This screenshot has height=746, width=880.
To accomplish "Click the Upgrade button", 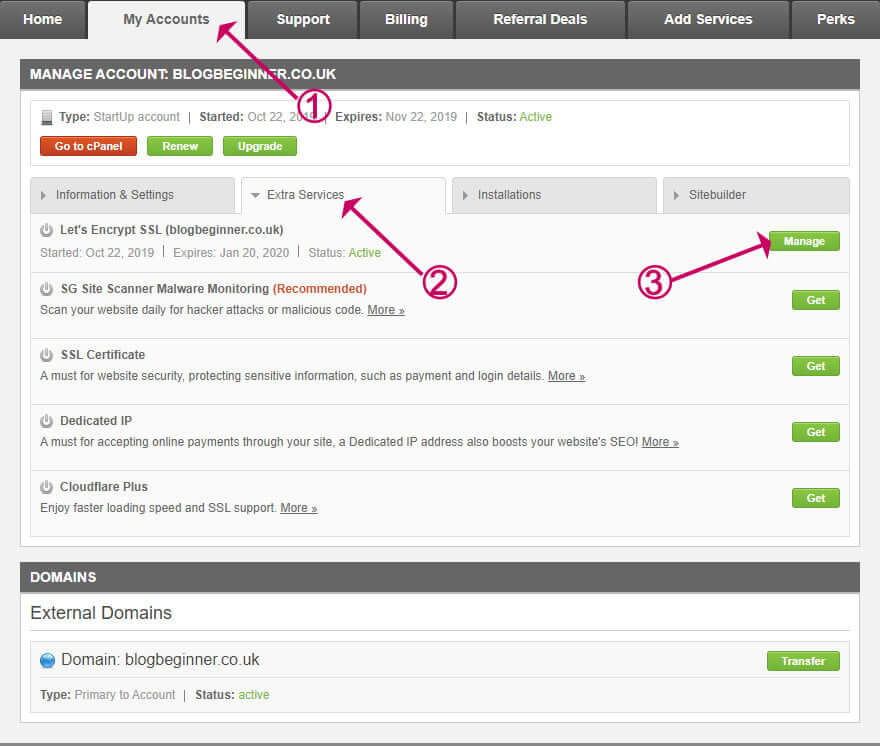I will [x=260, y=147].
